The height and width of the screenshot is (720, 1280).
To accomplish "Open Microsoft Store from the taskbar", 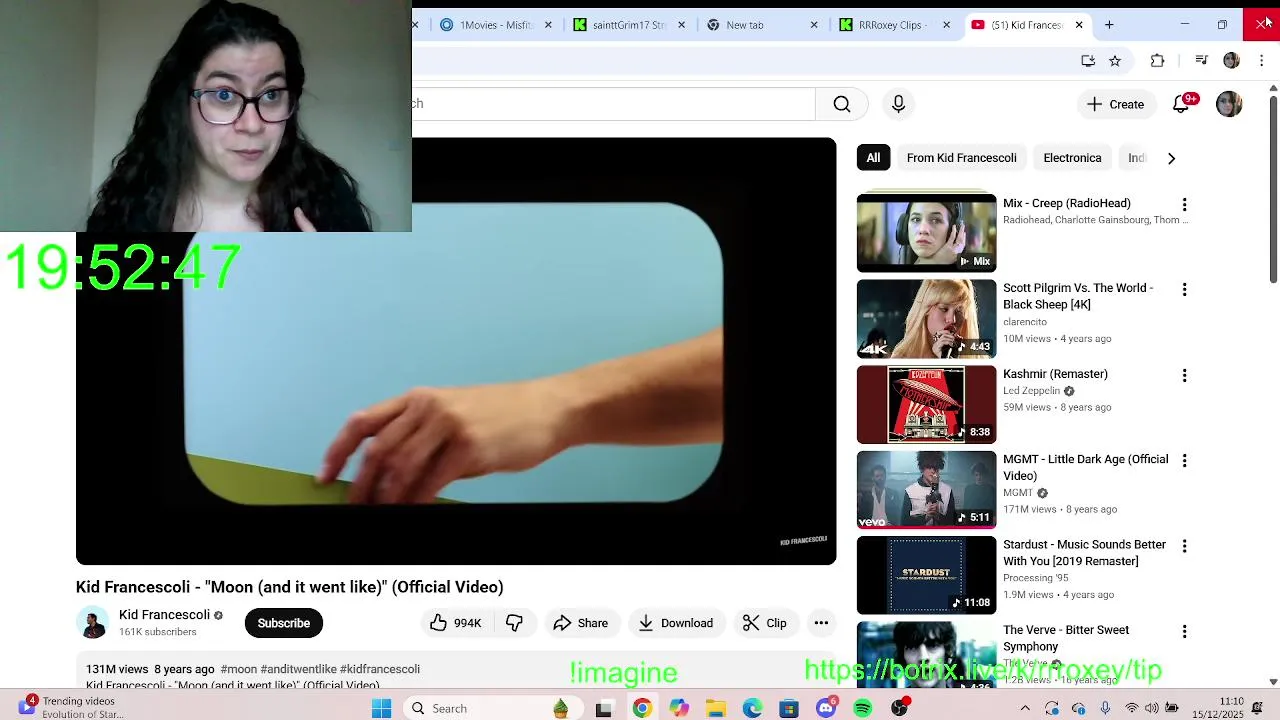I will [789, 708].
